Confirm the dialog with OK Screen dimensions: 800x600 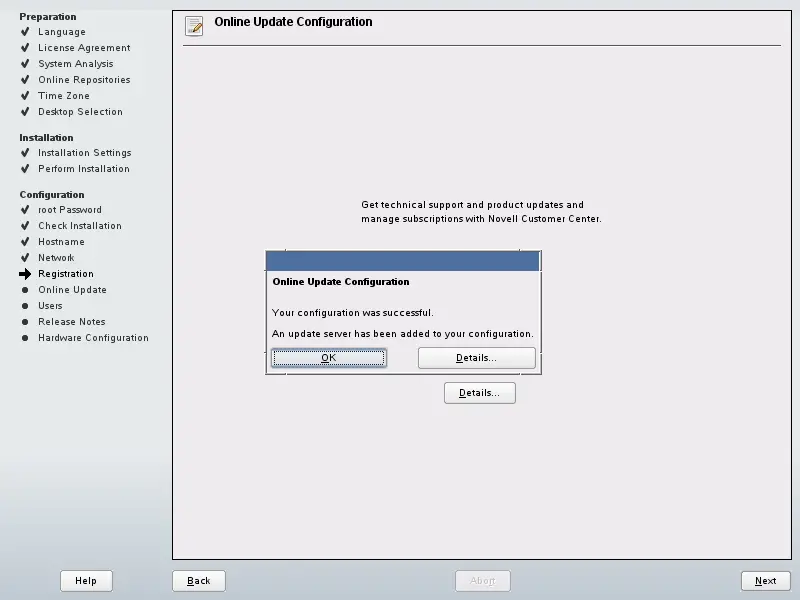[329, 358]
